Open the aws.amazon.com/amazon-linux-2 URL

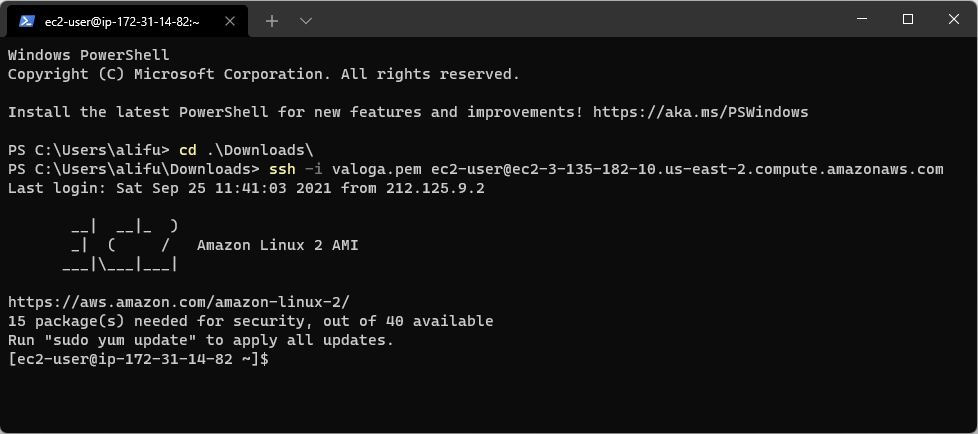tap(178, 301)
